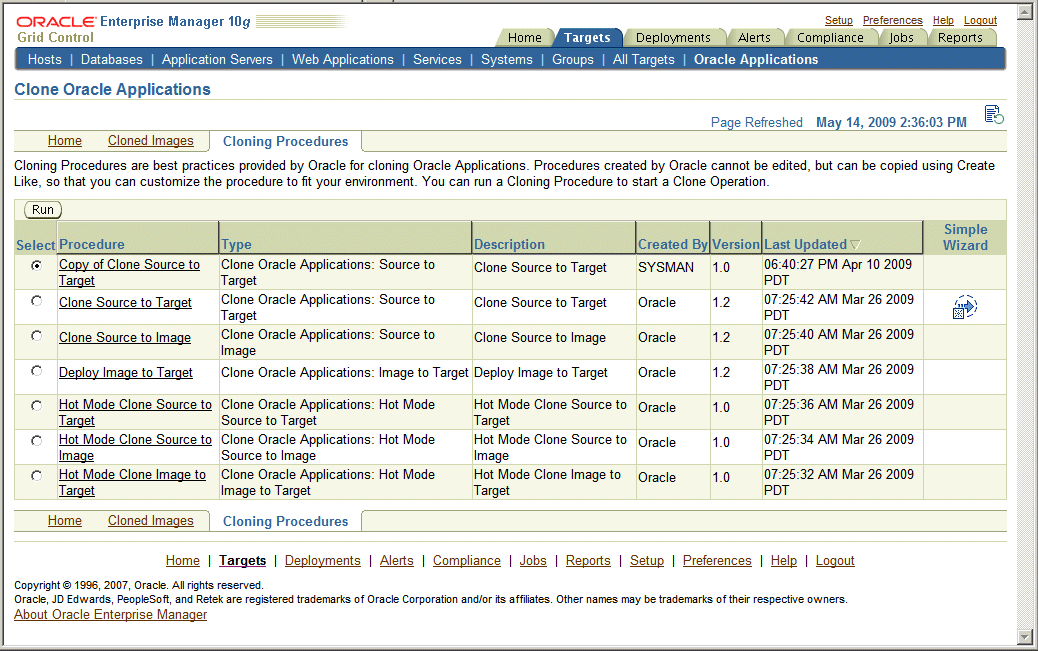This screenshot has width=1038, height=651.
Task: Open the Home main tab
Action: coord(524,38)
